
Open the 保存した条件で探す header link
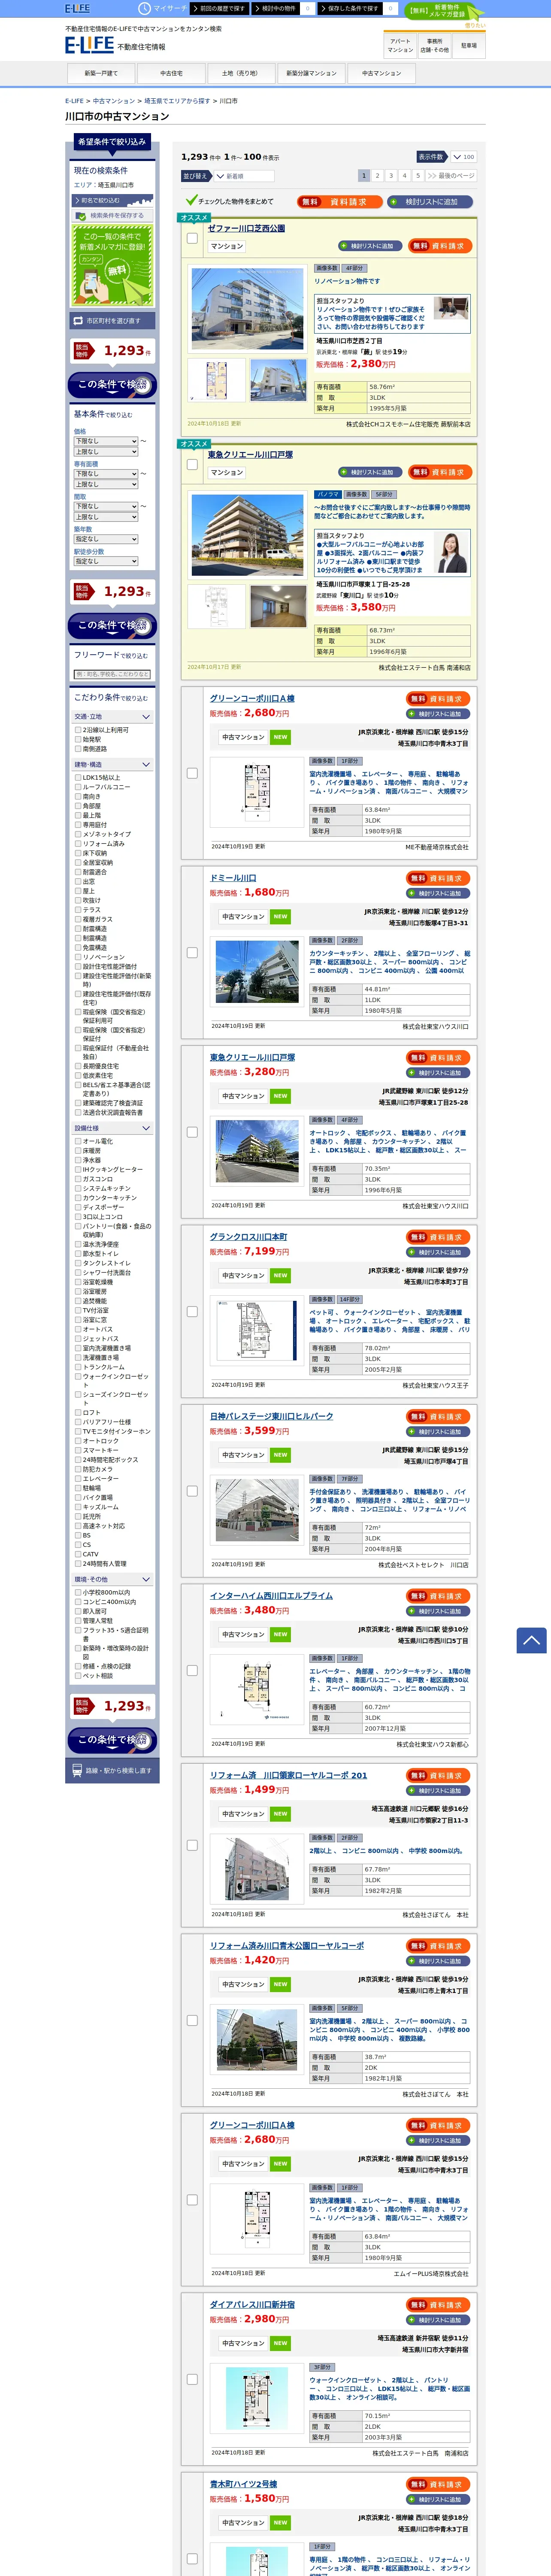[x=357, y=8]
